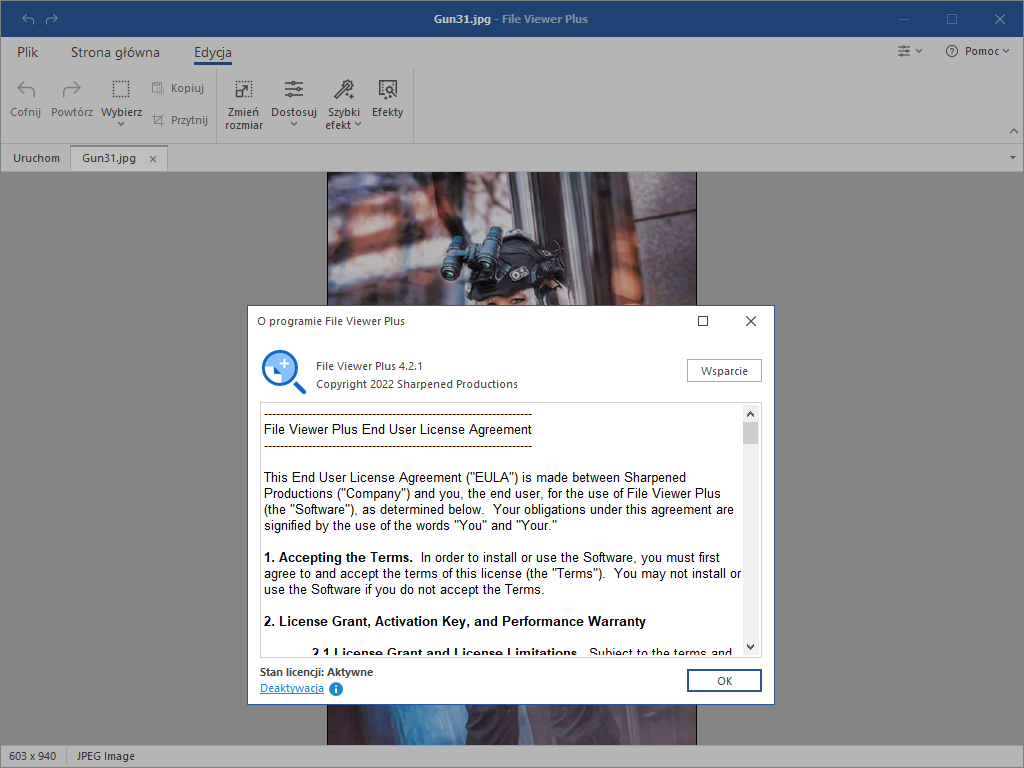
Task: Select the Edycja ribbon tab
Action: point(213,52)
